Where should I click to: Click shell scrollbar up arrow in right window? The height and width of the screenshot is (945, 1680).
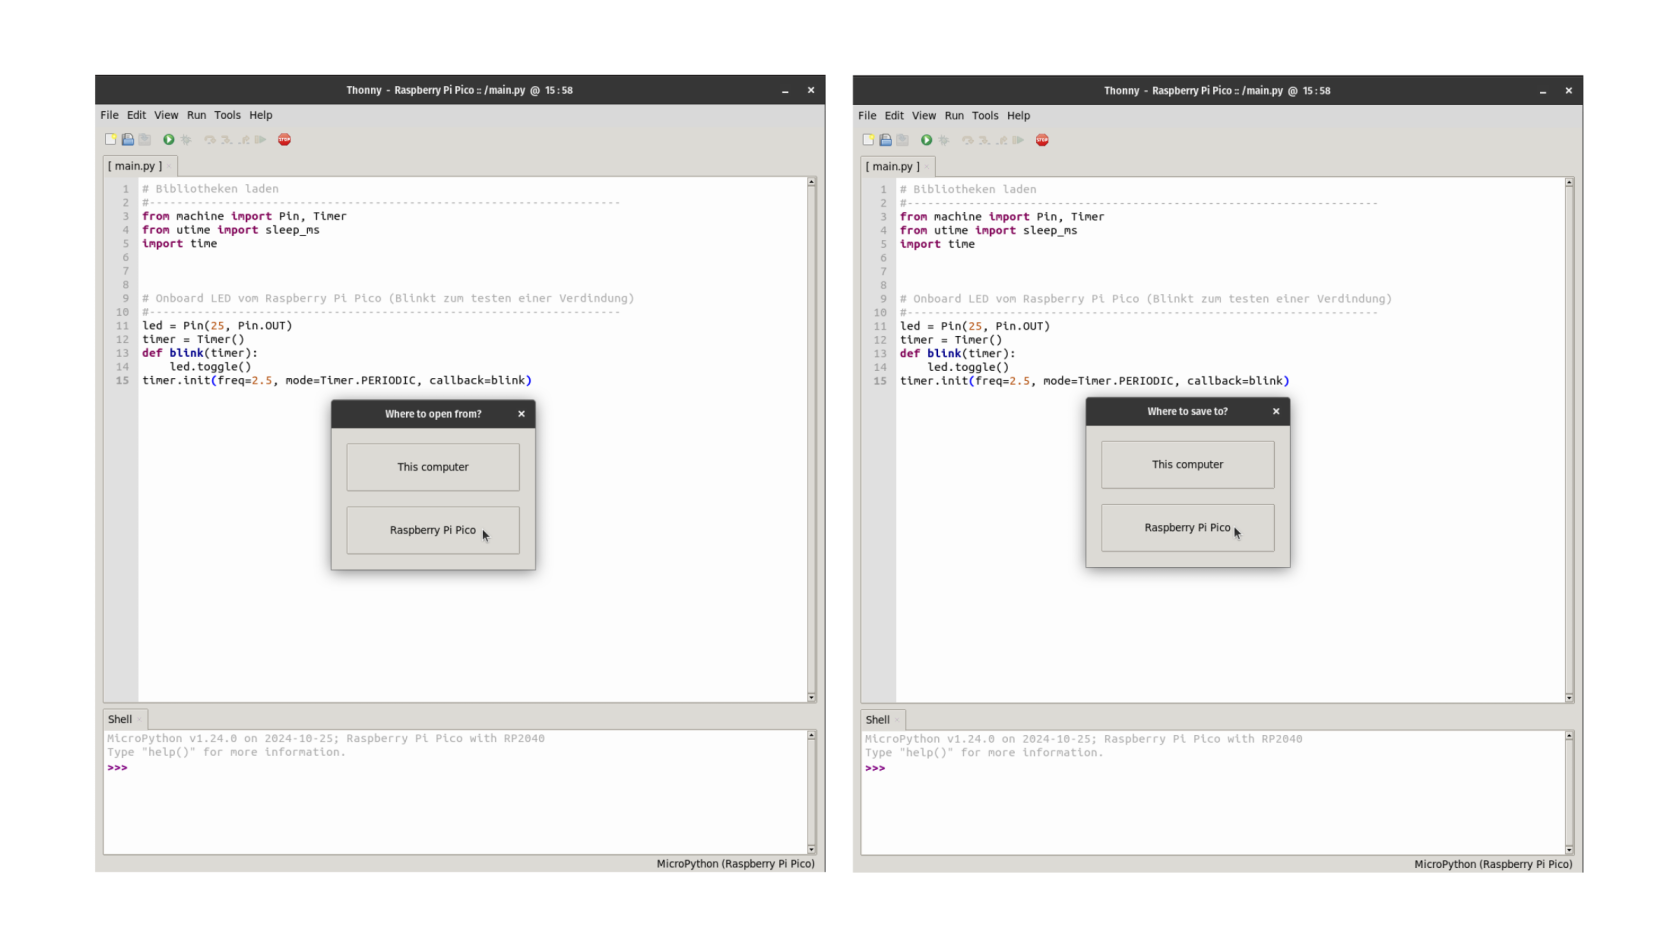1570,736
